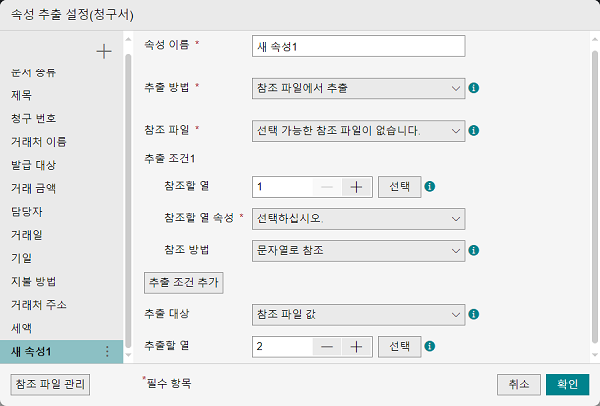Click the 속성 이름 text field

359,46
